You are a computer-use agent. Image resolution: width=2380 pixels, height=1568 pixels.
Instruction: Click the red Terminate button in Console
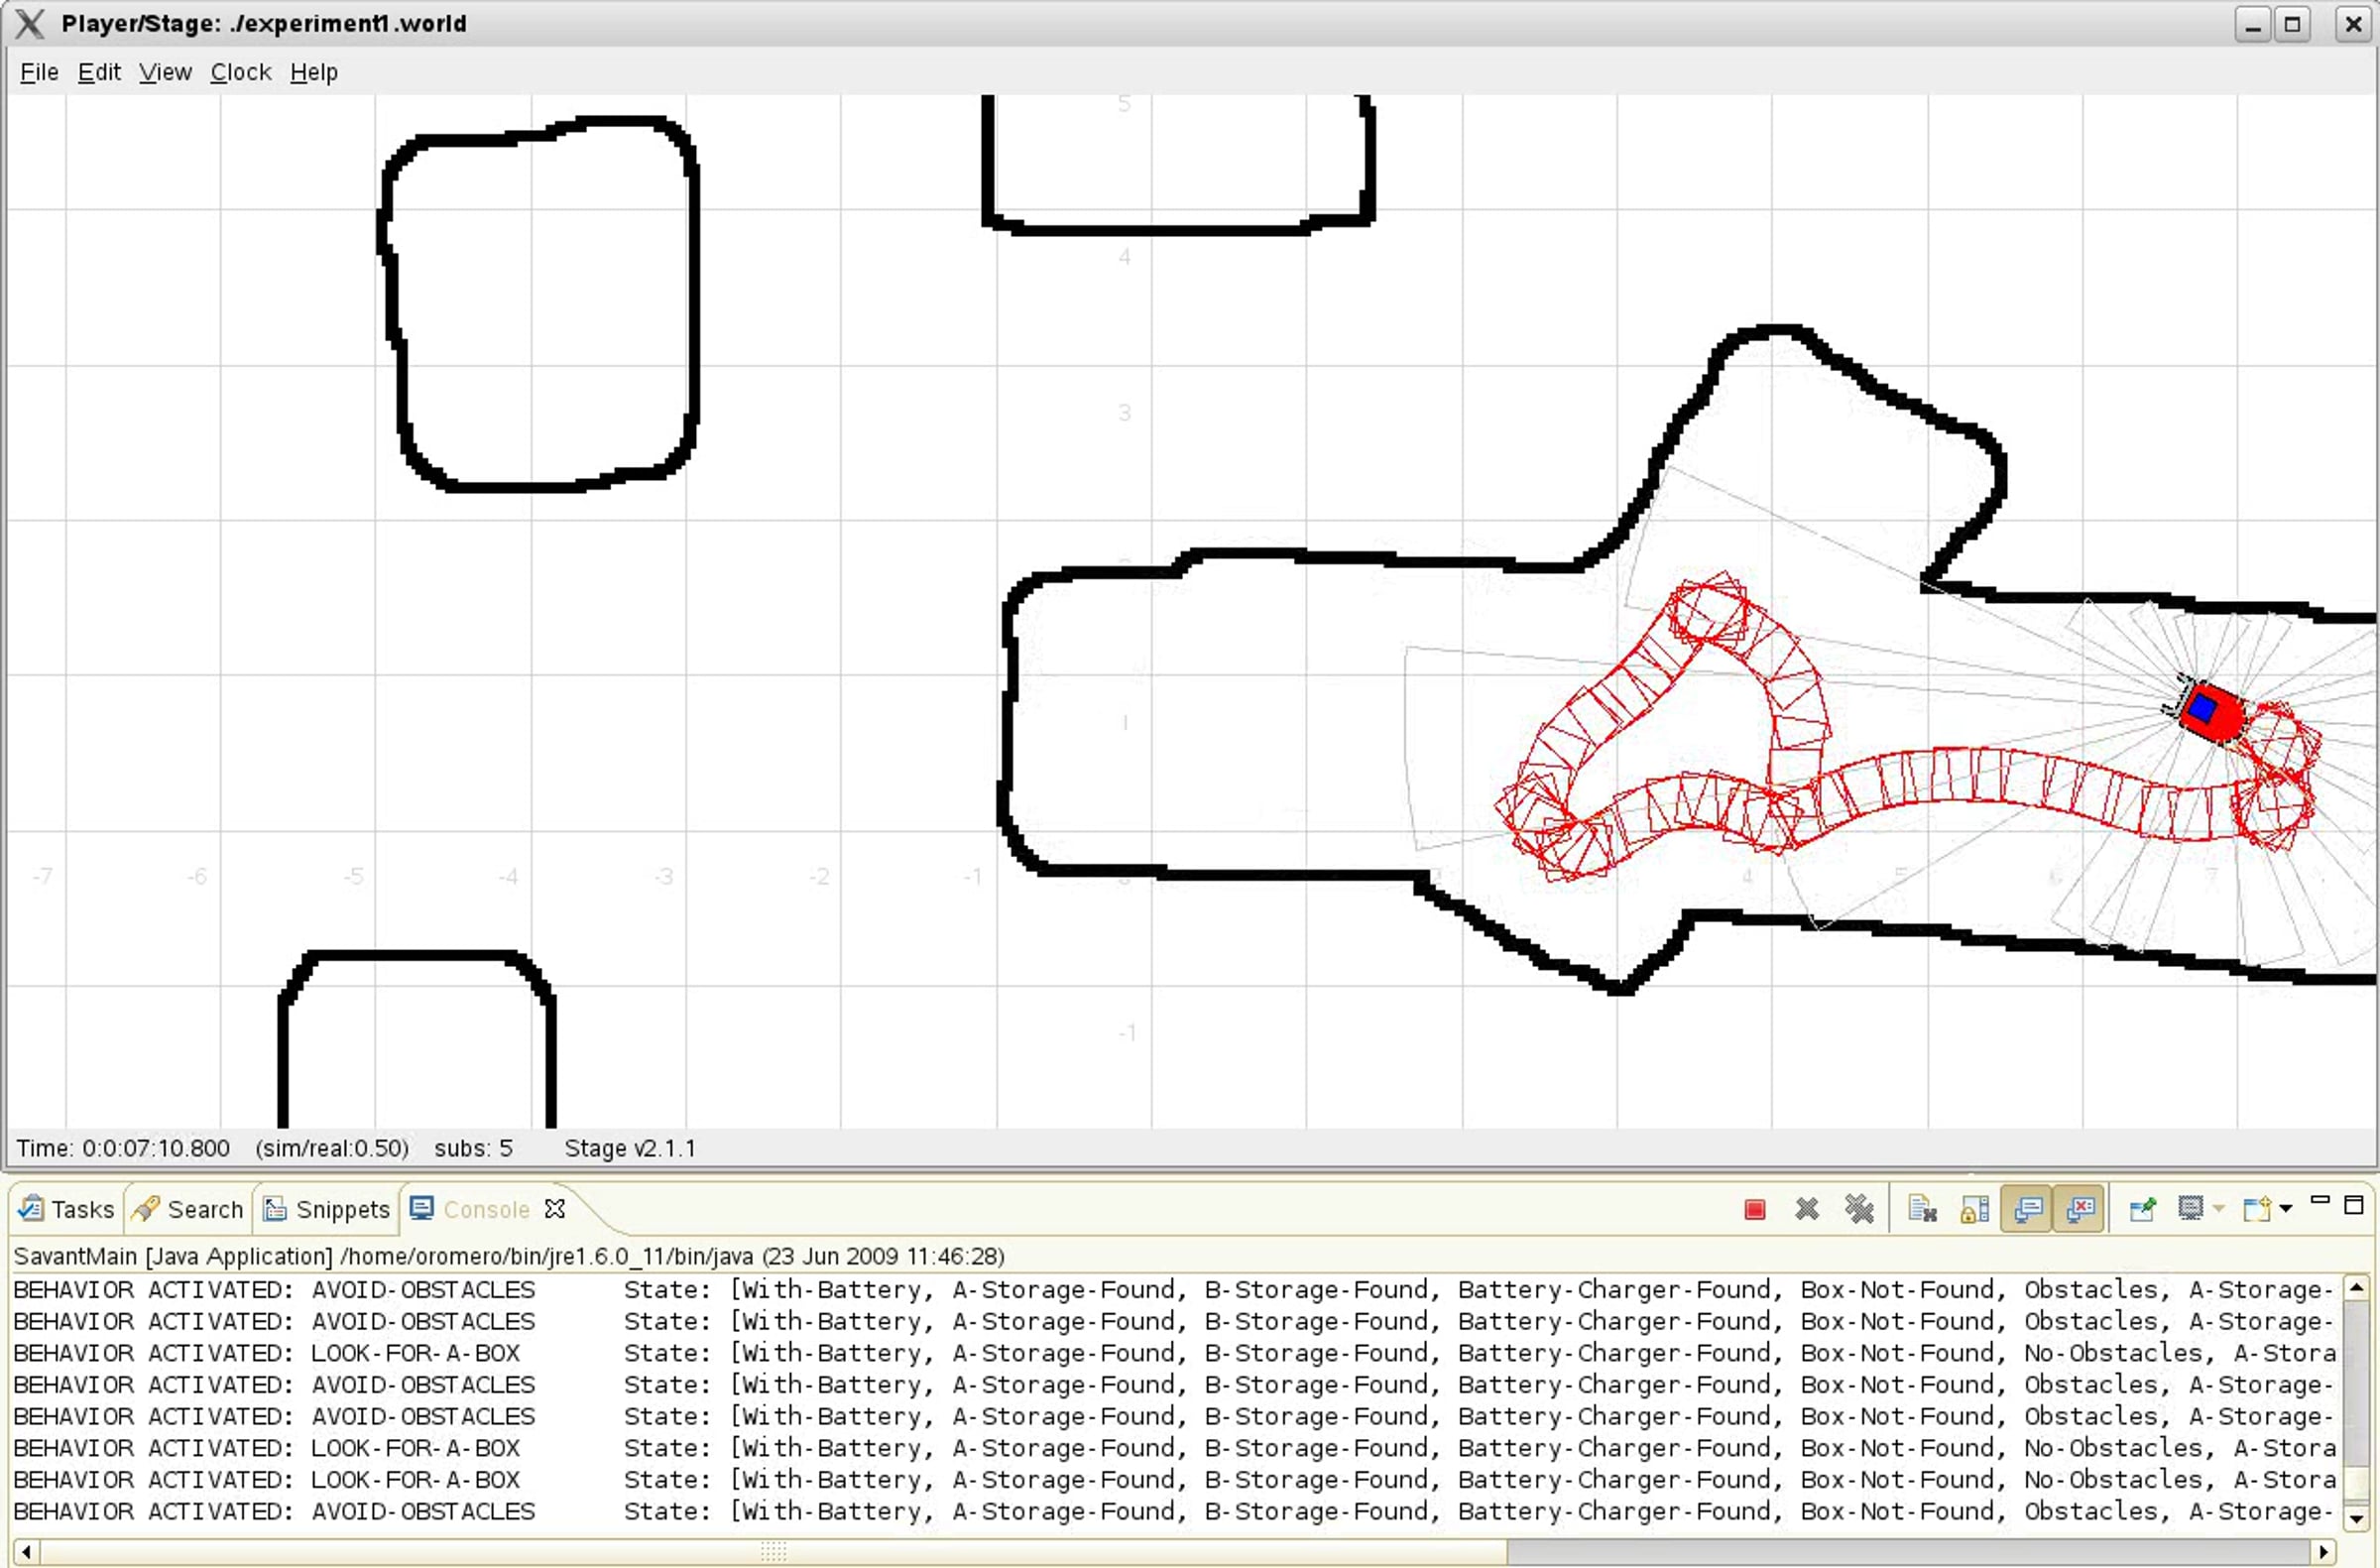tap(1754, 1210)
